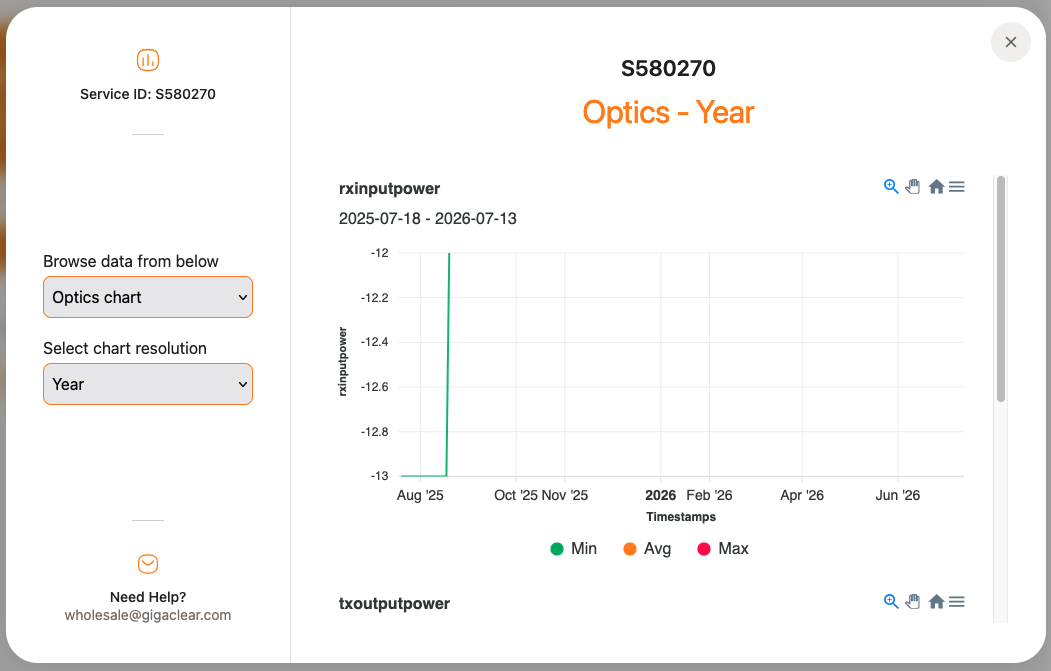Click the orange bar chart icon above Service ID

pos(147,60)
